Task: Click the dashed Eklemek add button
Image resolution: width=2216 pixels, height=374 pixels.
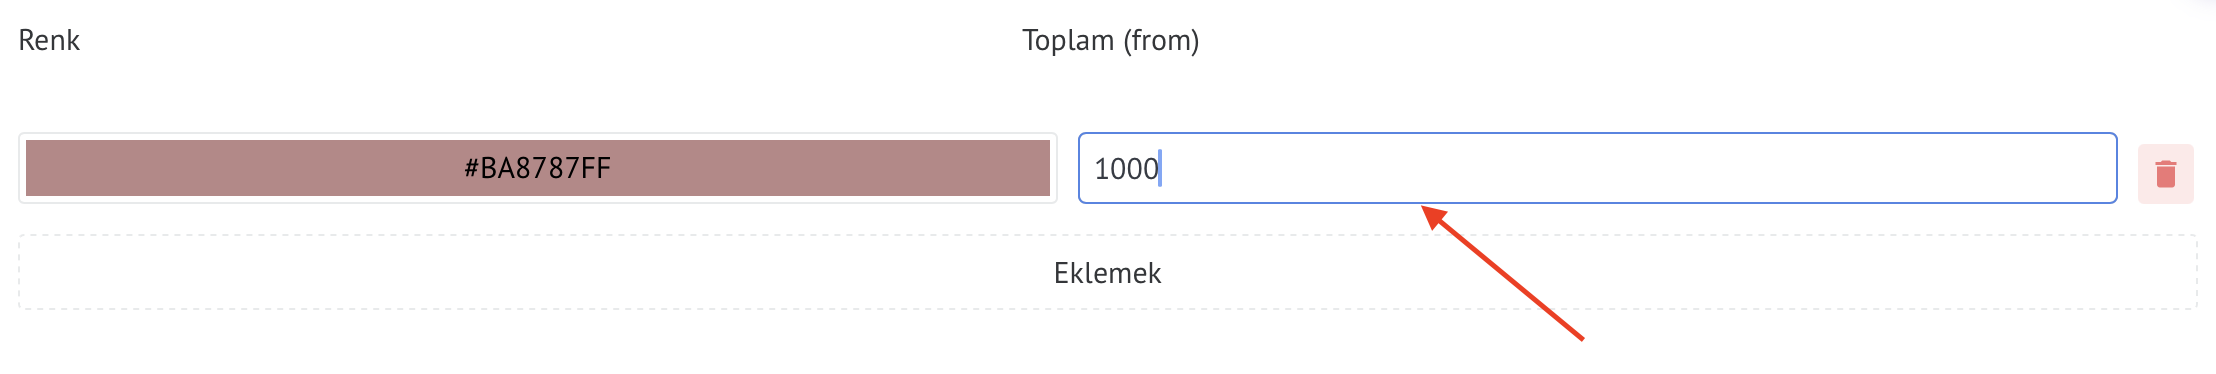Action: (1108, 272)
